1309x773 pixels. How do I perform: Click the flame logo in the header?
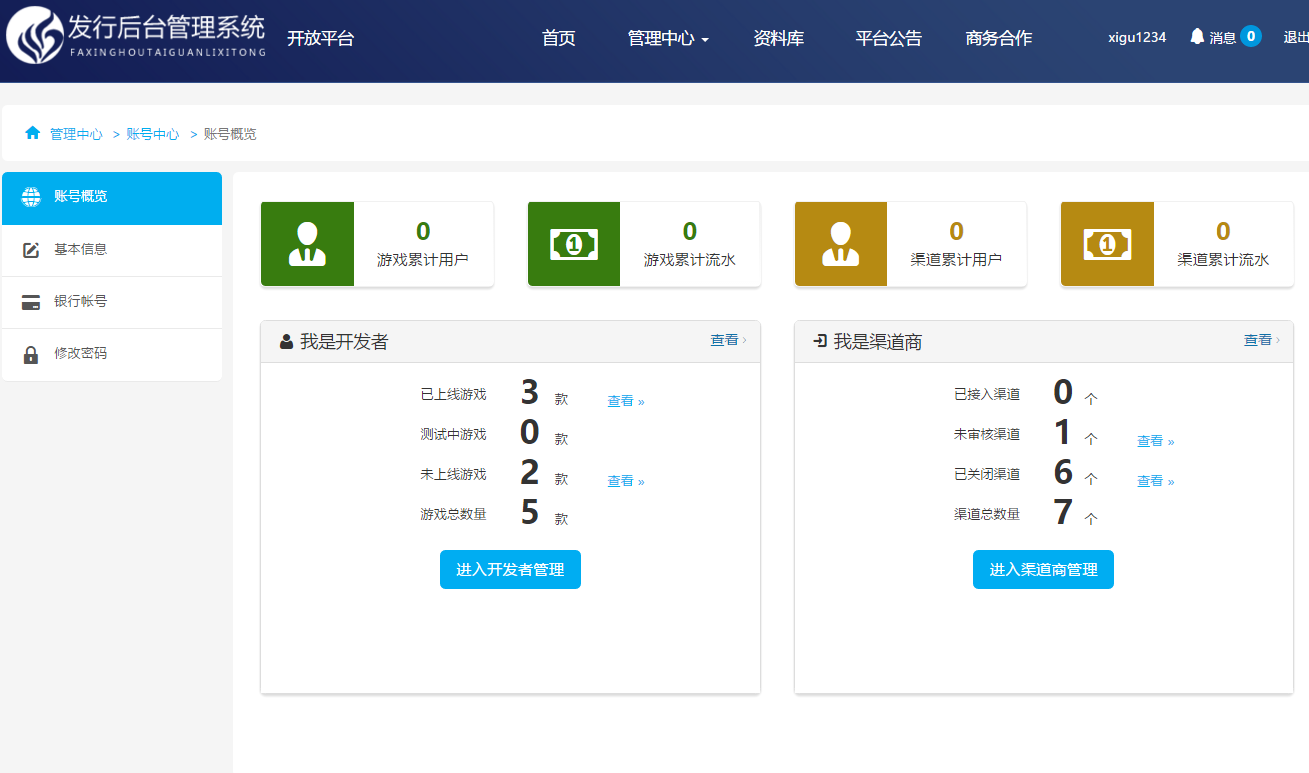click(x=34, y=36)
